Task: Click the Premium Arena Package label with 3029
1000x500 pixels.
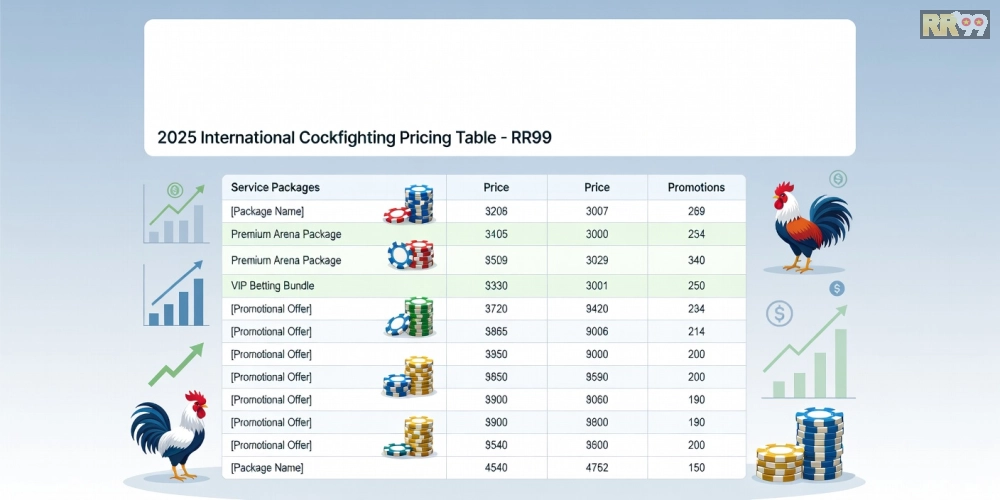Action: click(x=286, y=260)
